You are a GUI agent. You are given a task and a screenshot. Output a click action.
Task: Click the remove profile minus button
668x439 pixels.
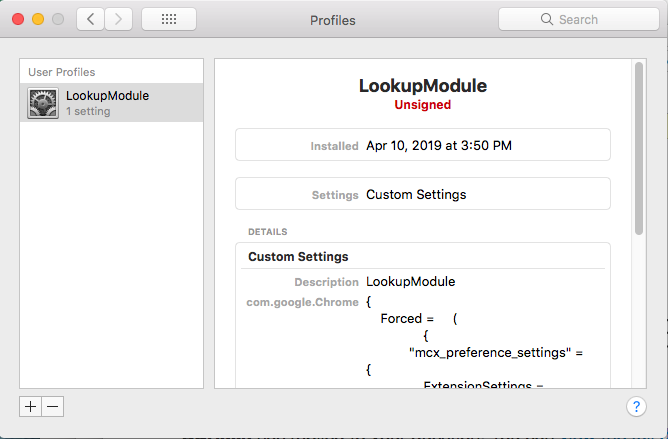click(53, 406)
